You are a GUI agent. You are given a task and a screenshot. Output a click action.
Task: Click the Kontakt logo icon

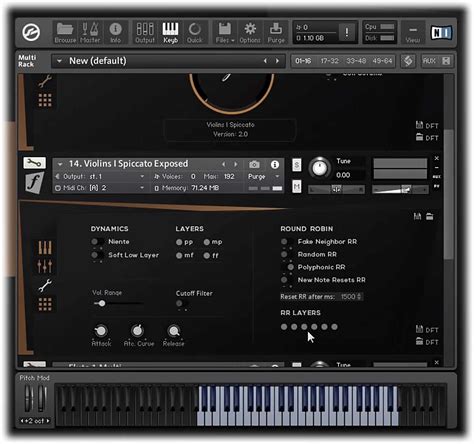point(31,32)
